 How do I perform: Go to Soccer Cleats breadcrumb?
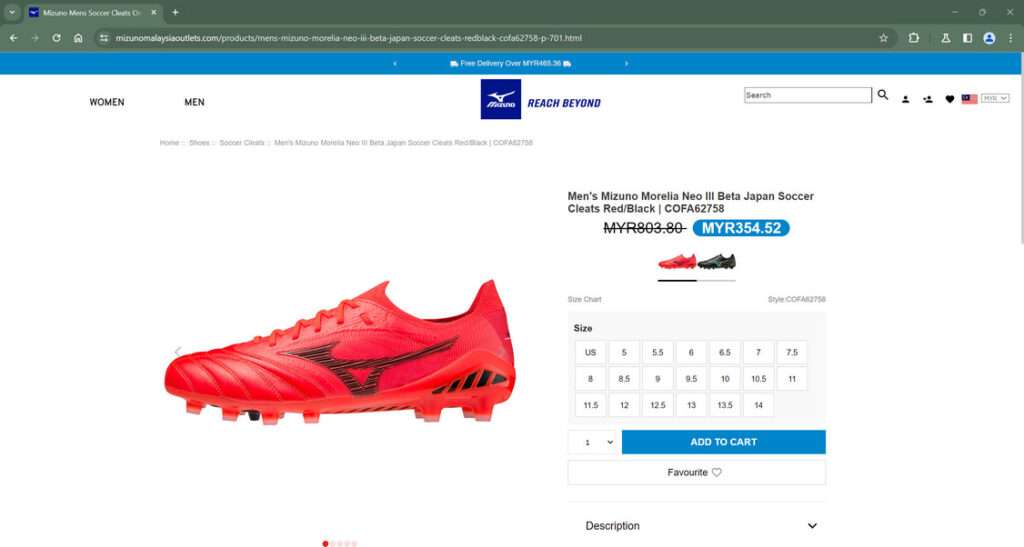[242, 142]
